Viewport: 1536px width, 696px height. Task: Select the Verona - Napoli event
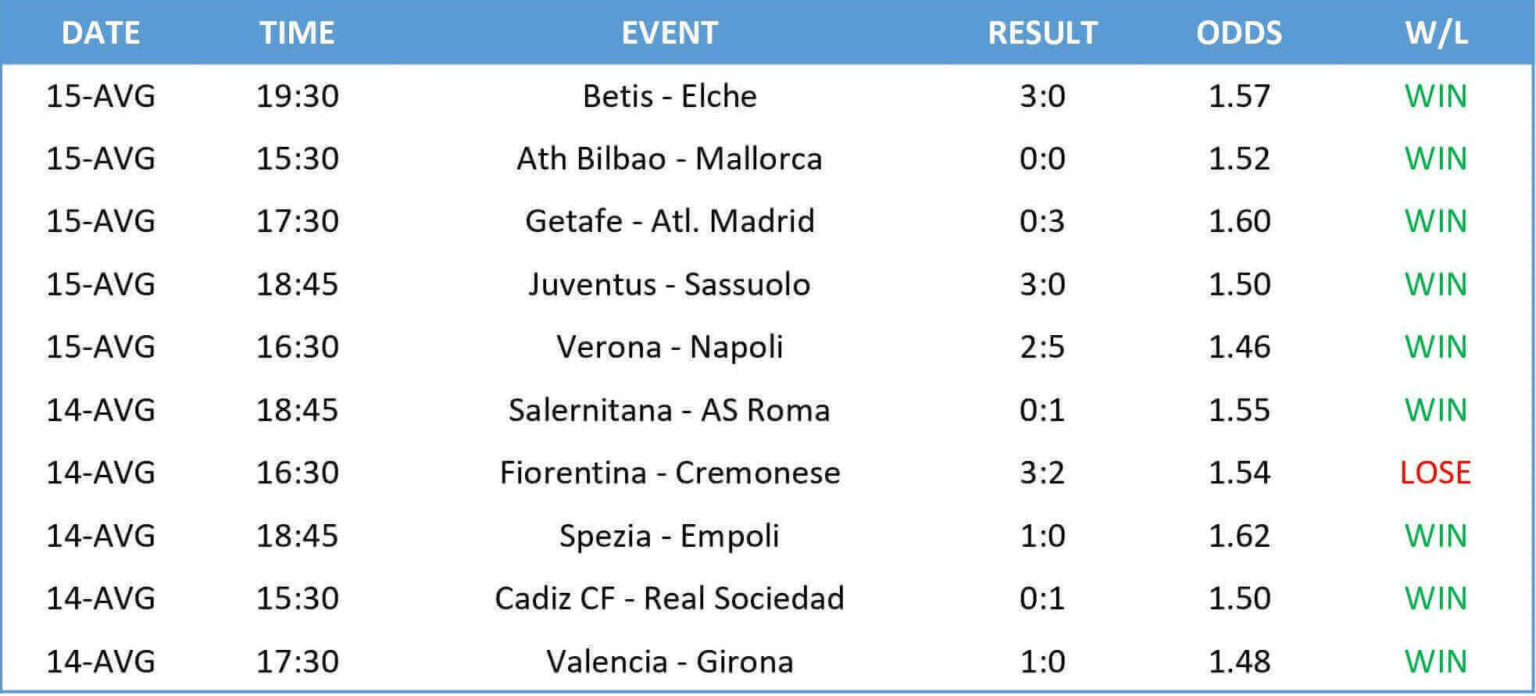click(x=669, y=347)
